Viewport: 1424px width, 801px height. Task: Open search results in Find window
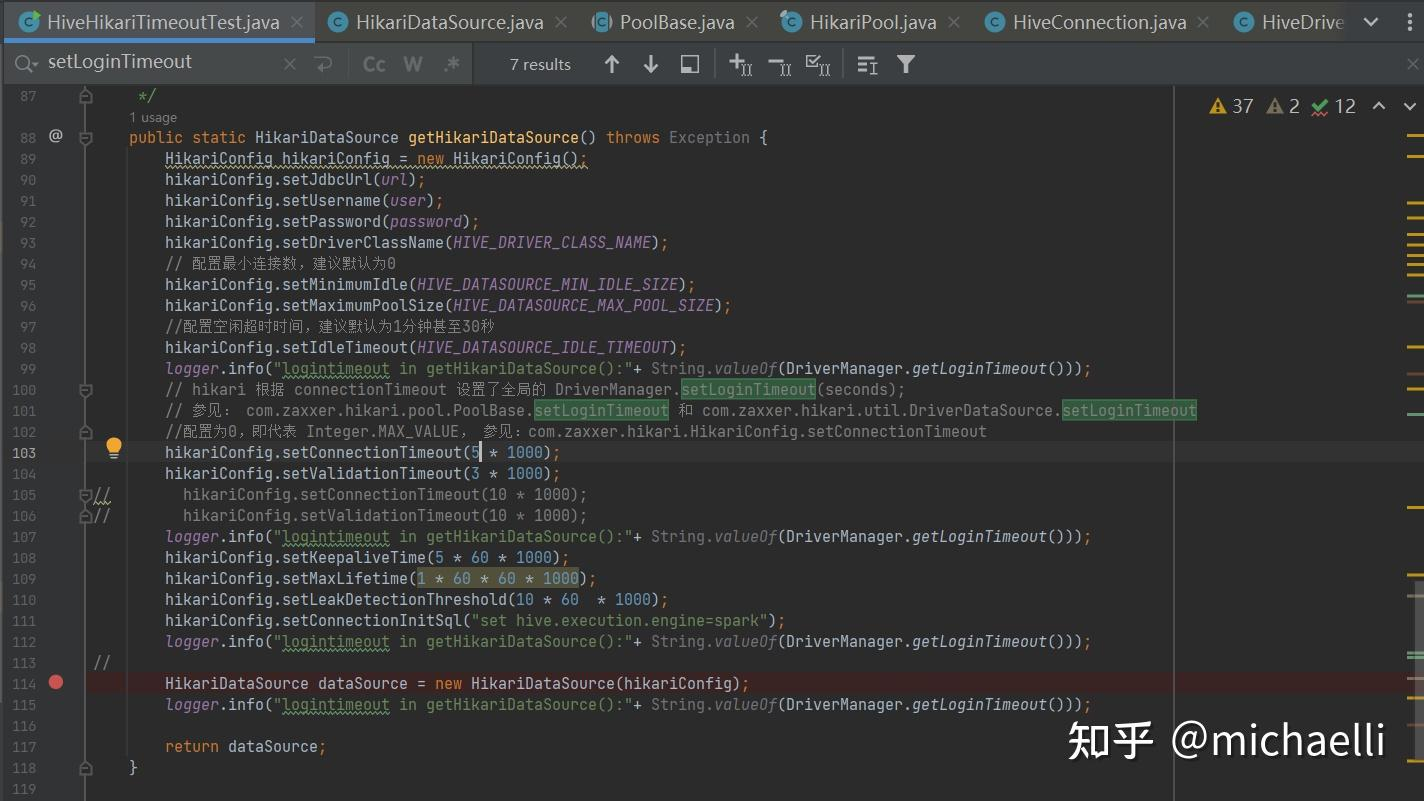pos(690,64)
